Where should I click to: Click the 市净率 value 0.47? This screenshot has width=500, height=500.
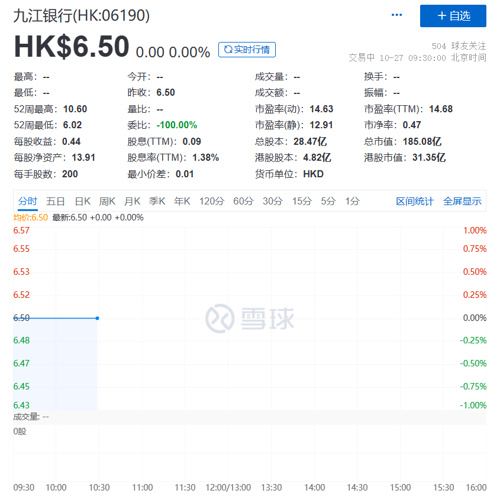point(412,125)
